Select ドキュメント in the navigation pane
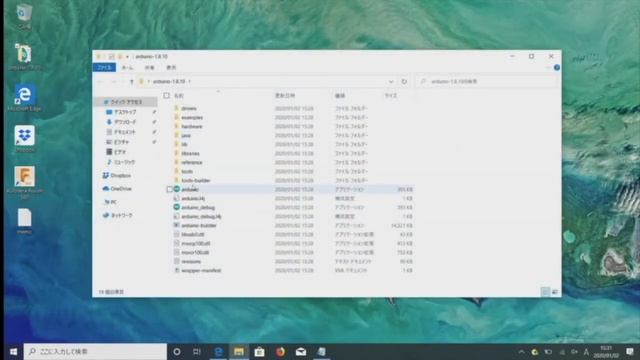This screenshot has width=640, height=360. click(125, 132)
